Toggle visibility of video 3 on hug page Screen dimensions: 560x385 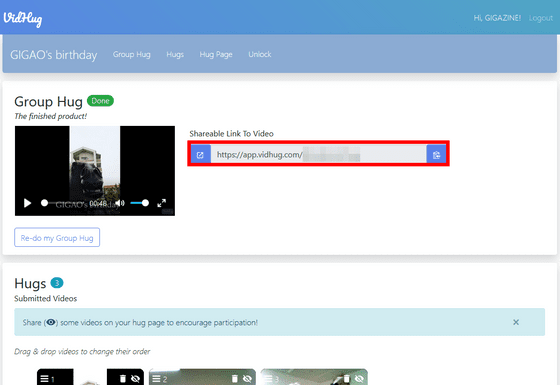359,379
